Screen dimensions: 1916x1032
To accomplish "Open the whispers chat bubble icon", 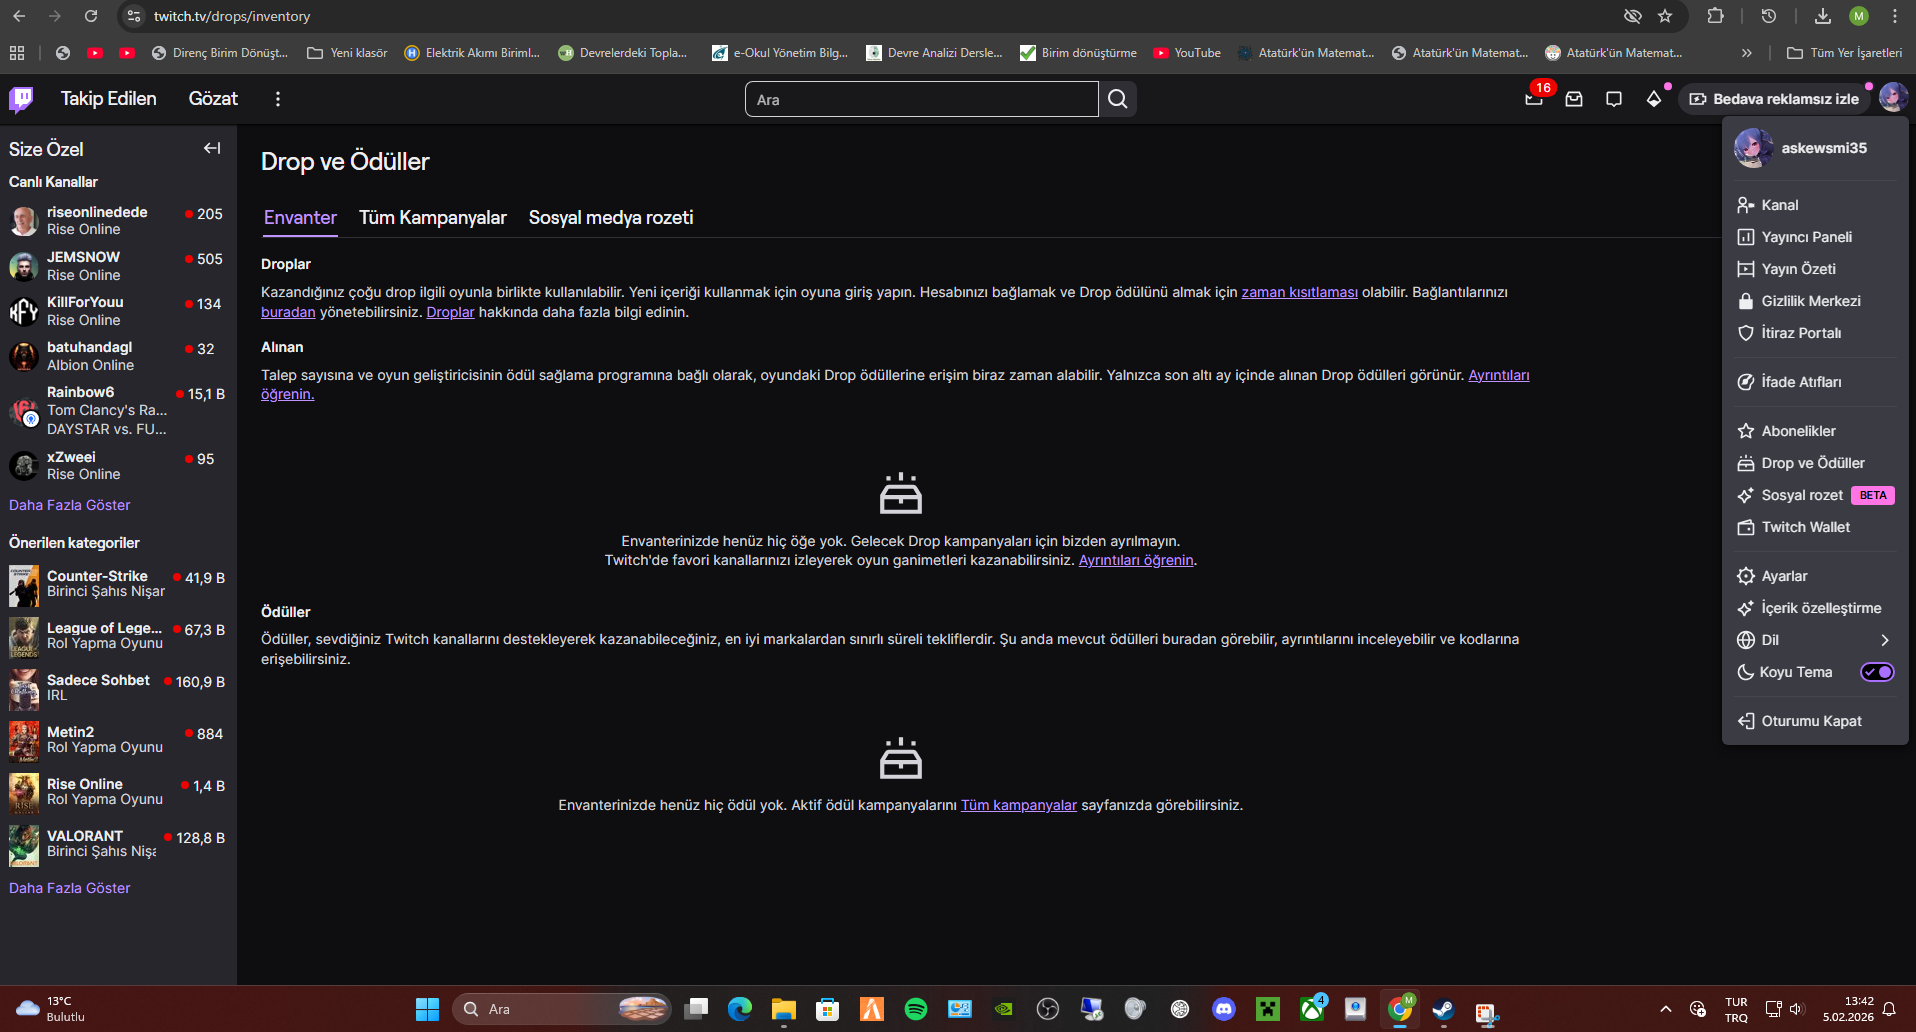I will click(1614, 99).
